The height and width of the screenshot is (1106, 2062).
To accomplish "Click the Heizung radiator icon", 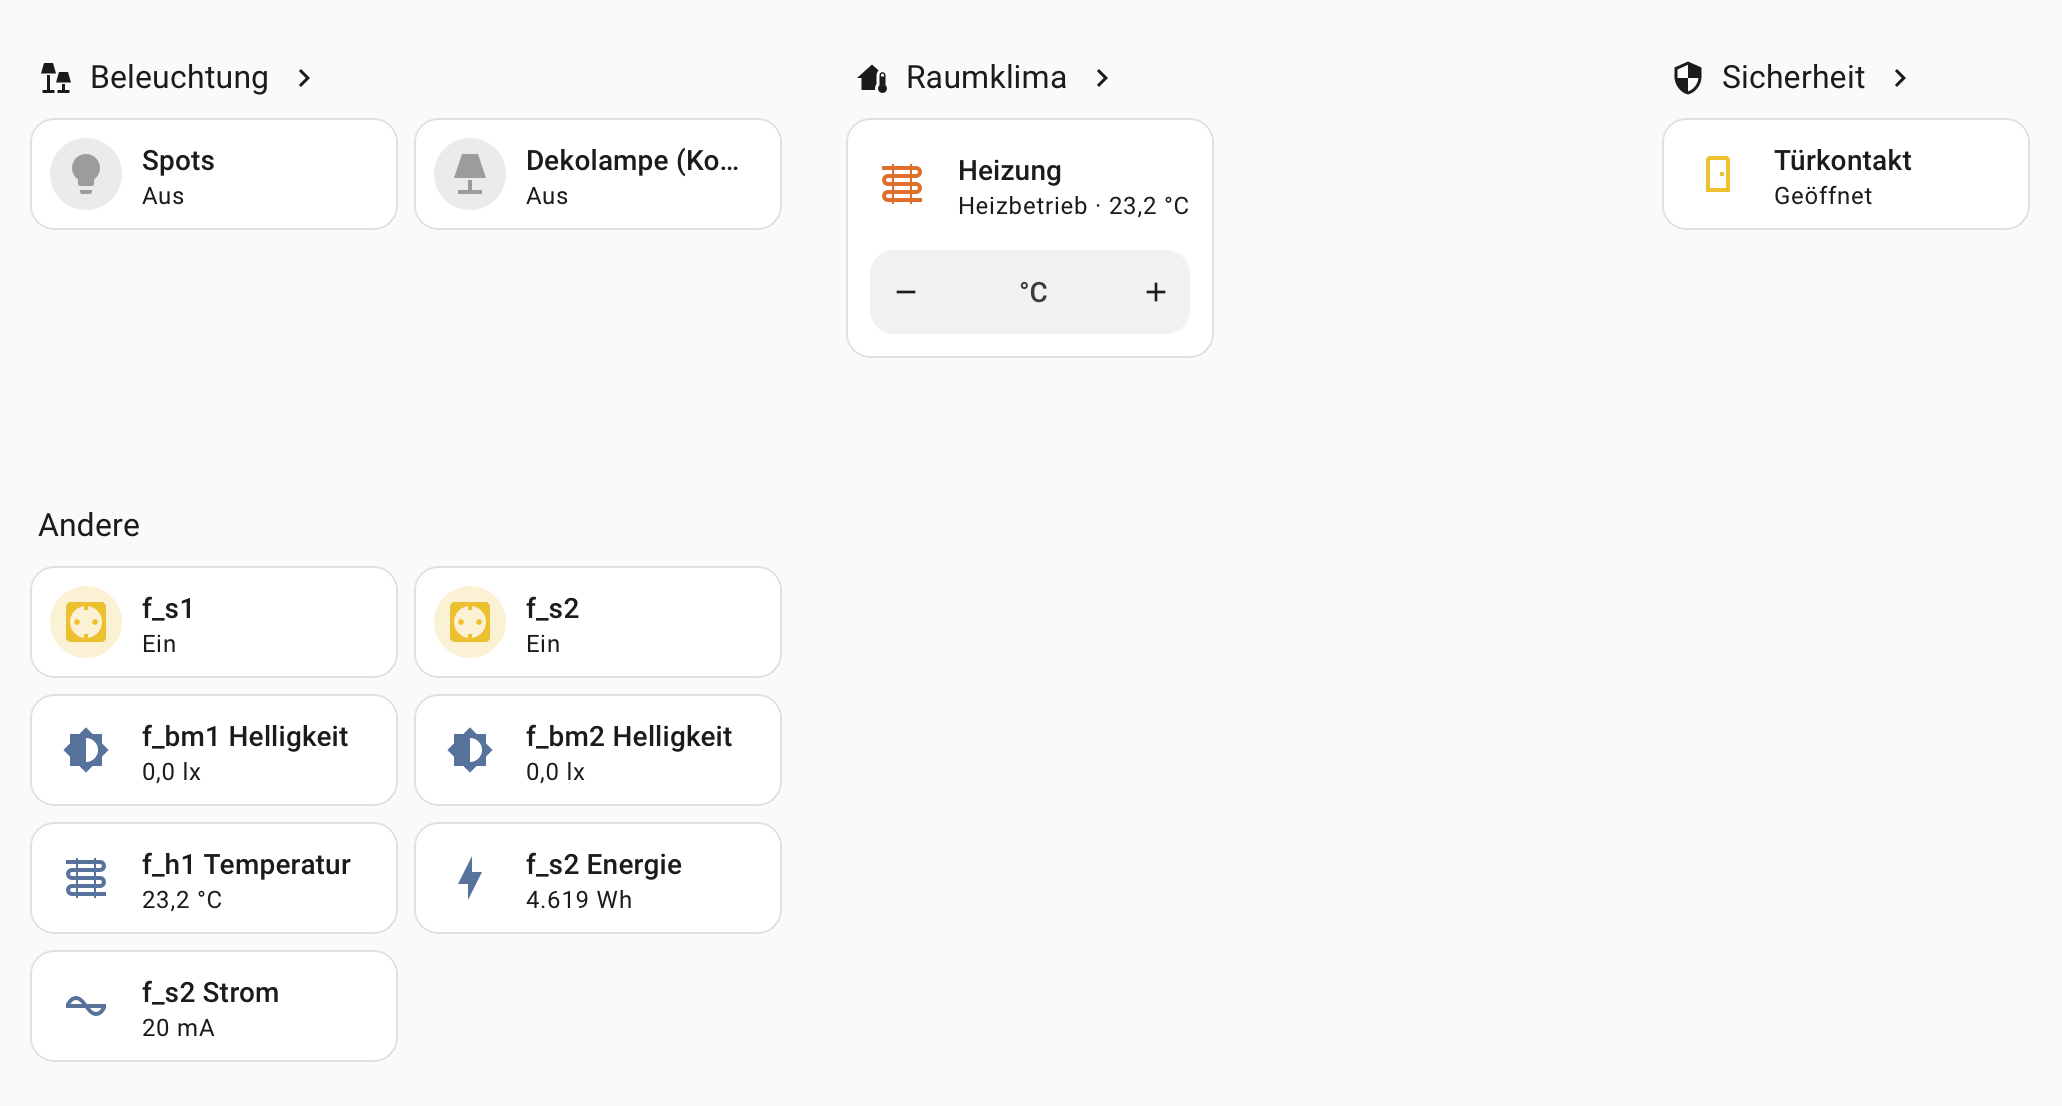I will 902,185.
